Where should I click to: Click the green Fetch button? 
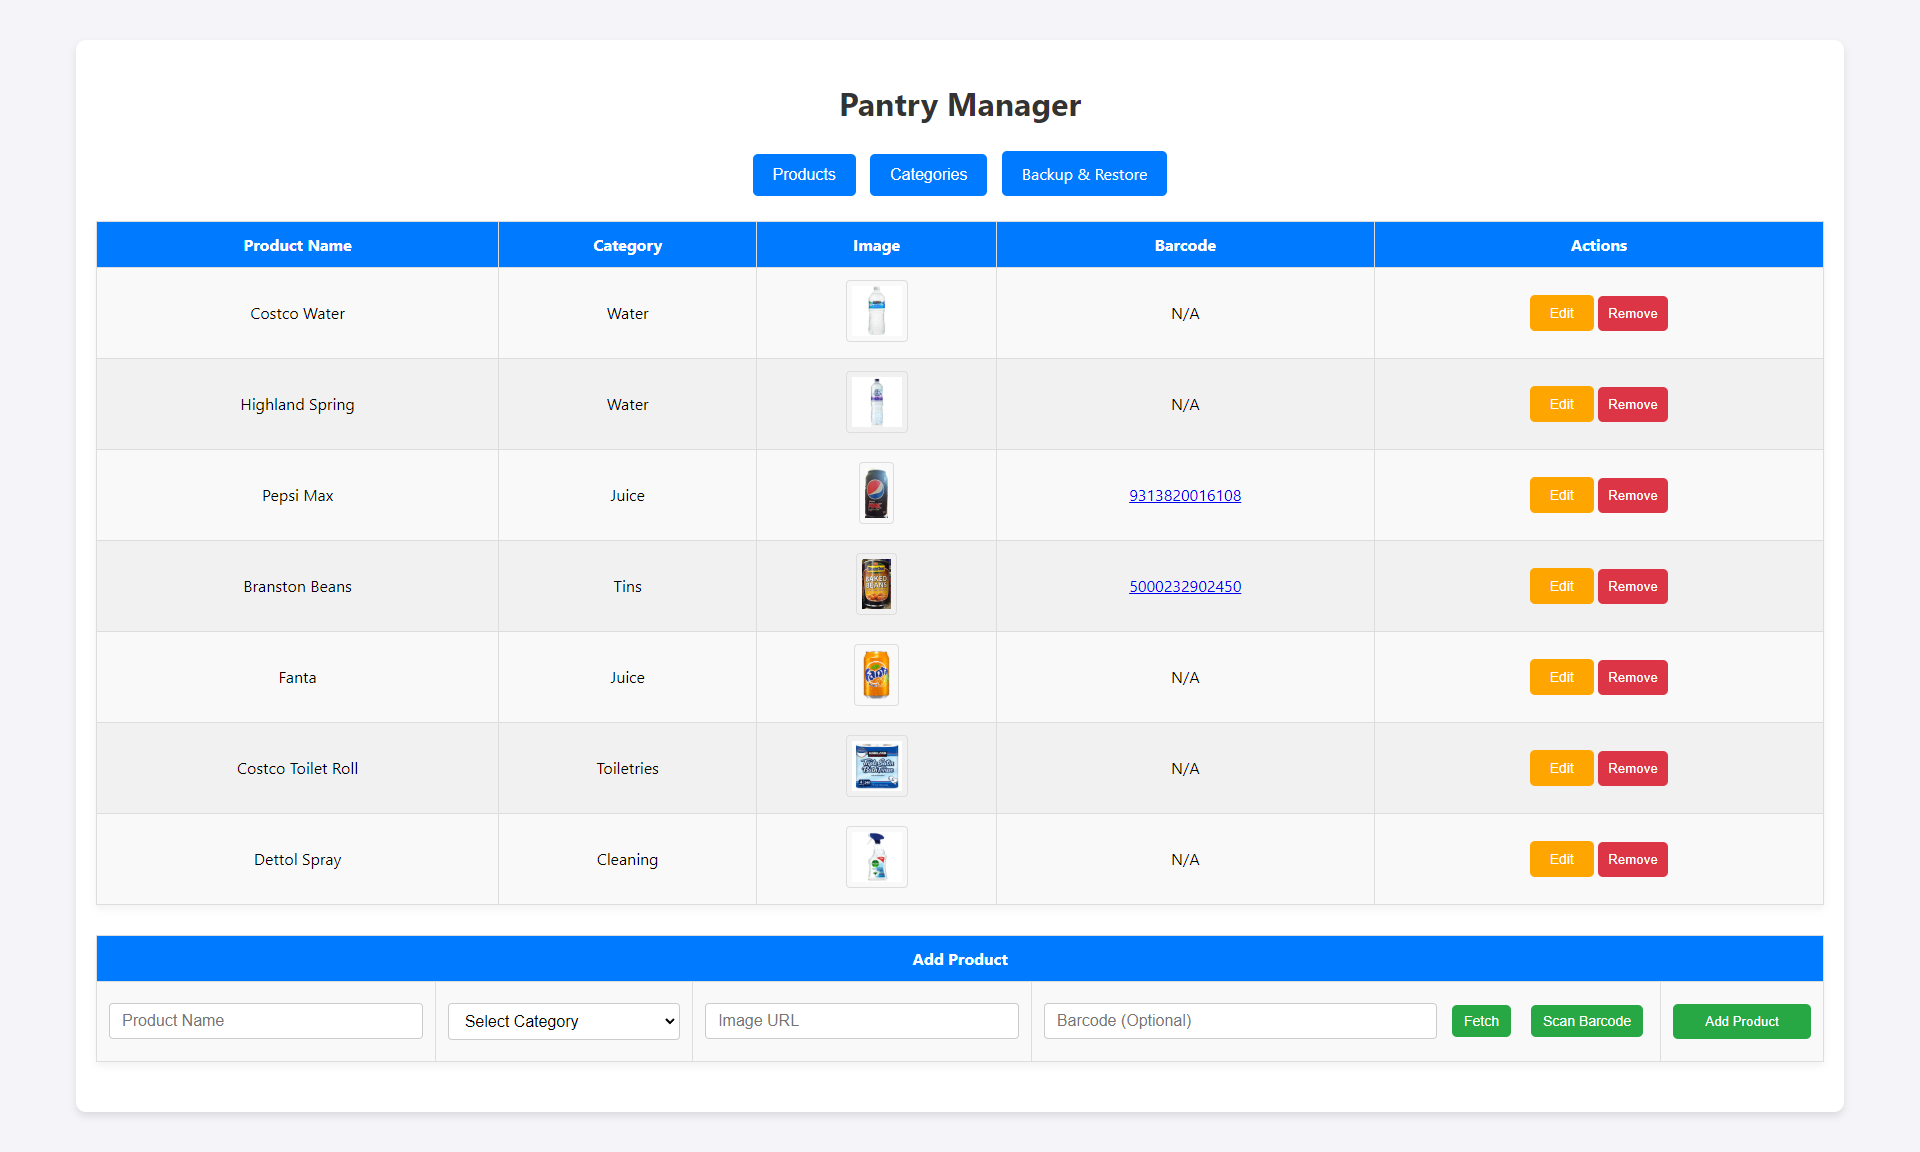1481,1021
